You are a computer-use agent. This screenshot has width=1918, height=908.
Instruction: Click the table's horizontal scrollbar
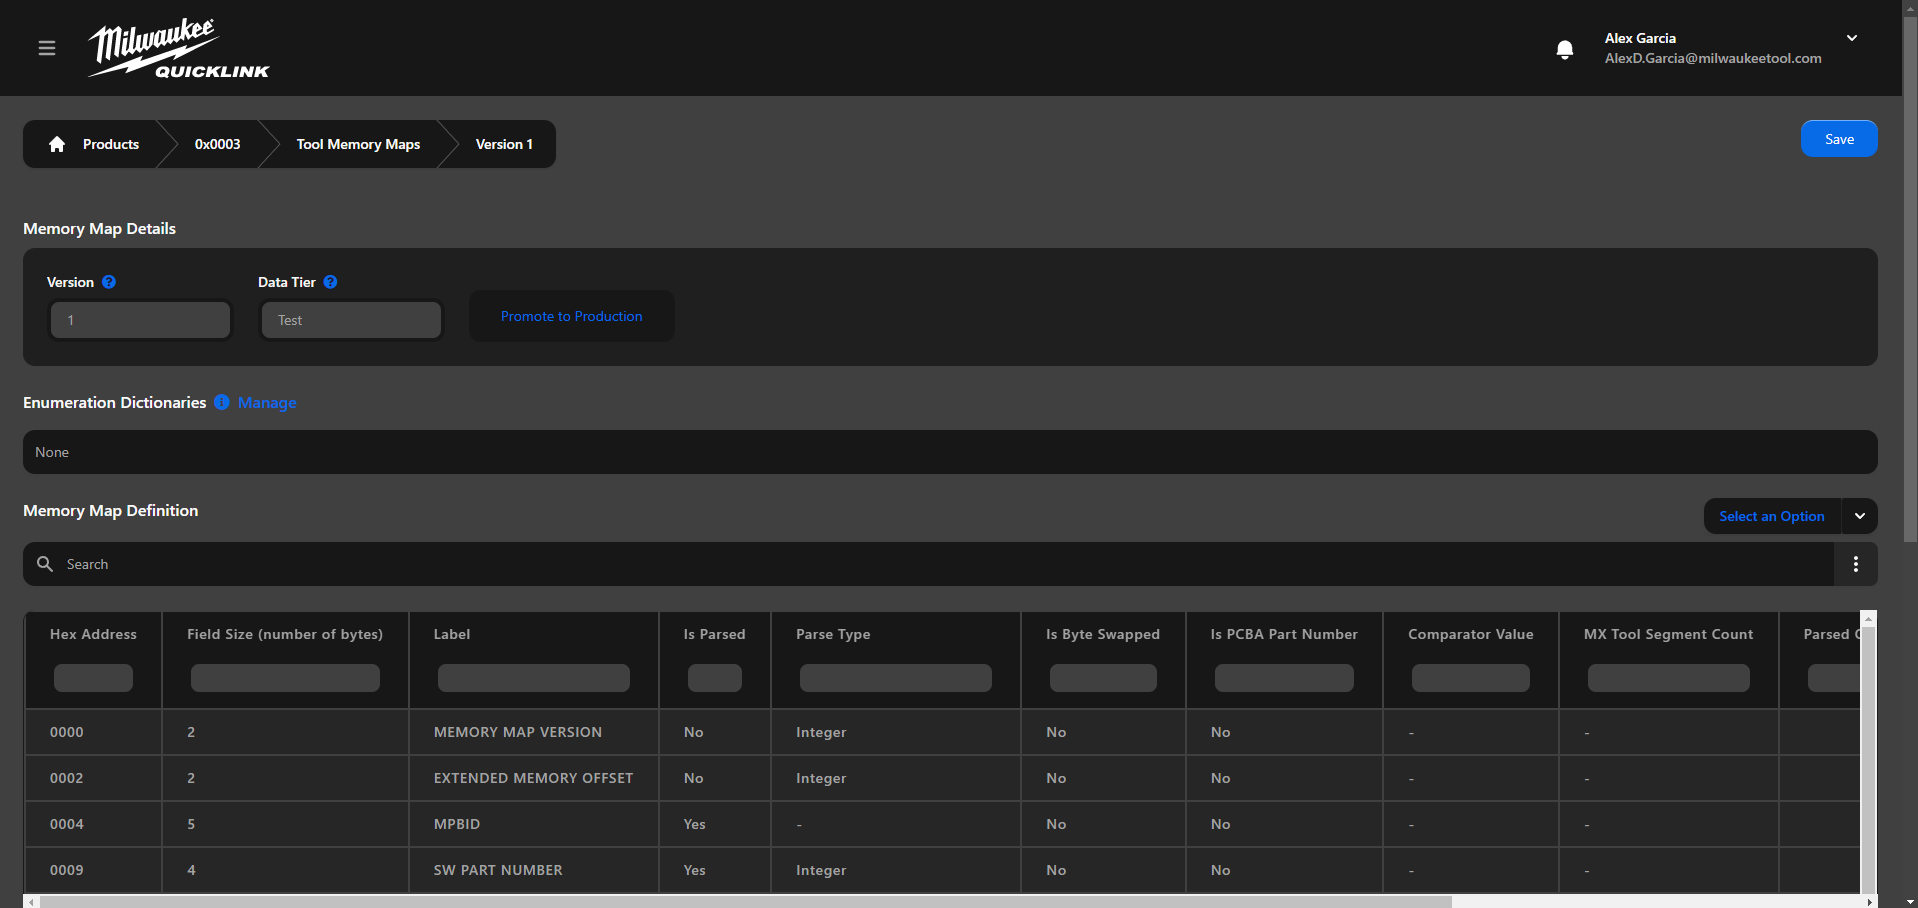pos(746,902)
